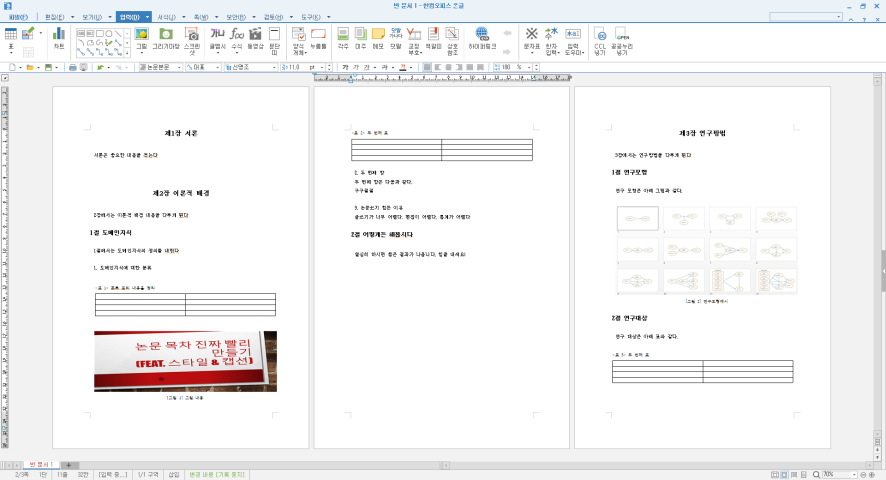The image size is (886, 480).
Task: Open 입력 도우미 input helper
Action: pyautogui.click(x=574, y=41)
